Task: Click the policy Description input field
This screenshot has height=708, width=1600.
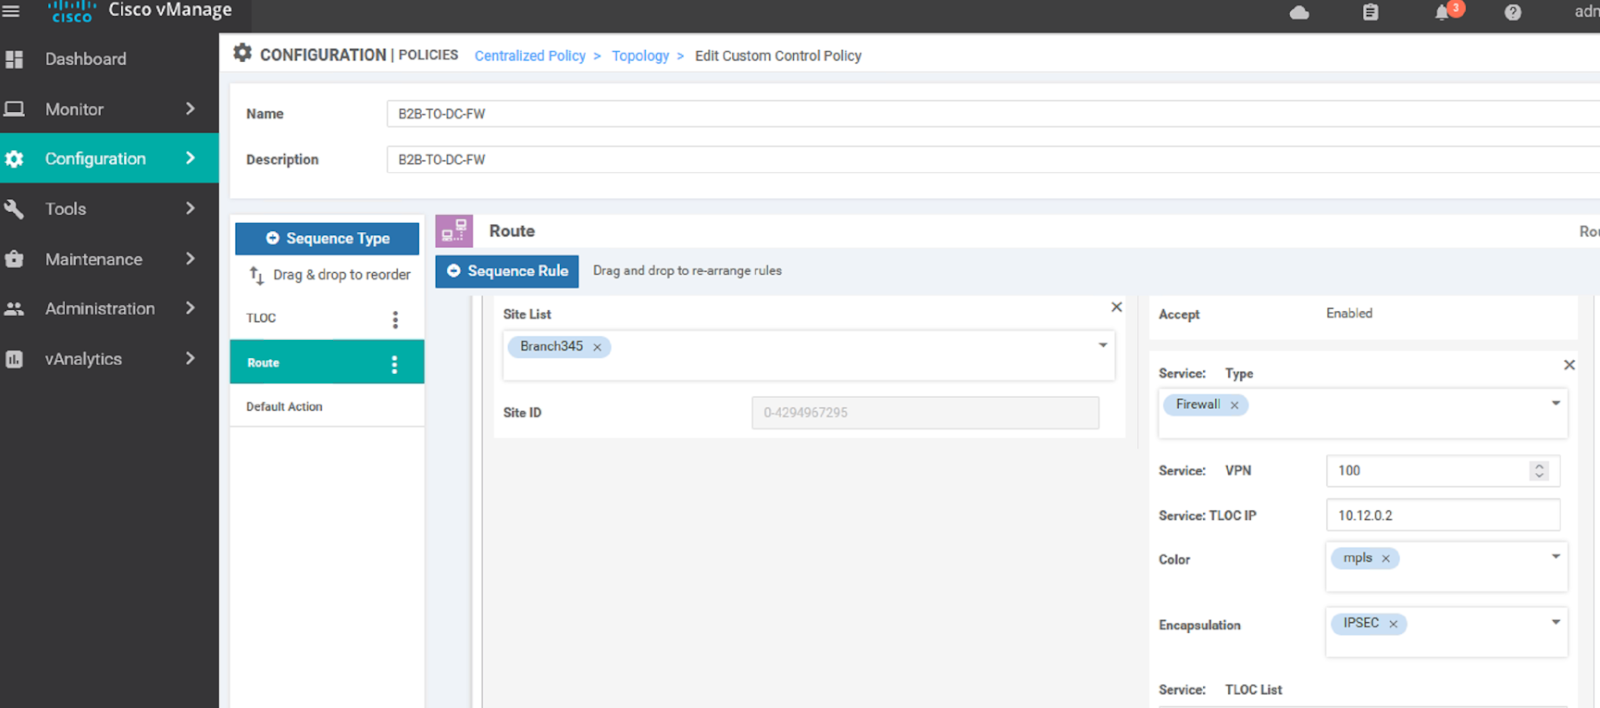Action: 993,160
